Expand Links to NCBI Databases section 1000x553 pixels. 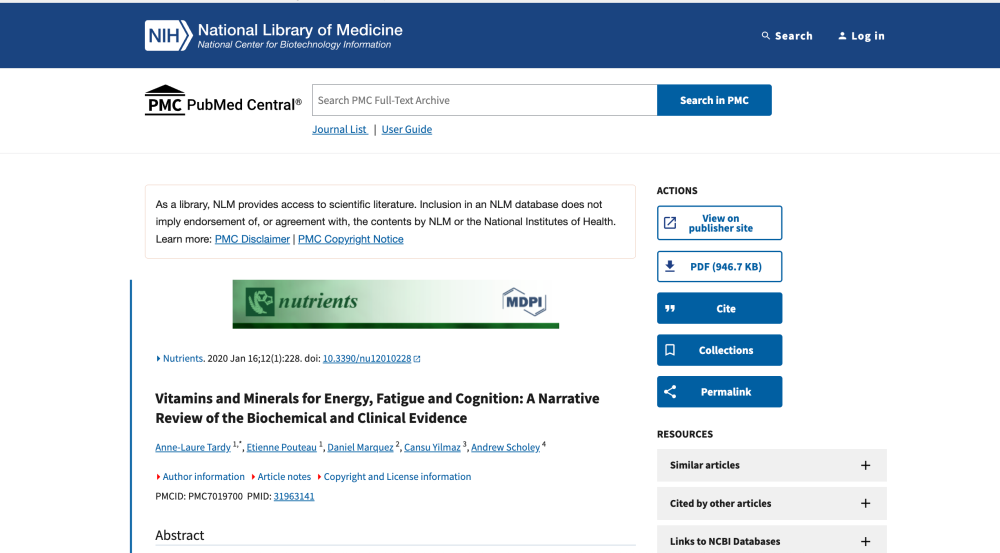point(772,541)
